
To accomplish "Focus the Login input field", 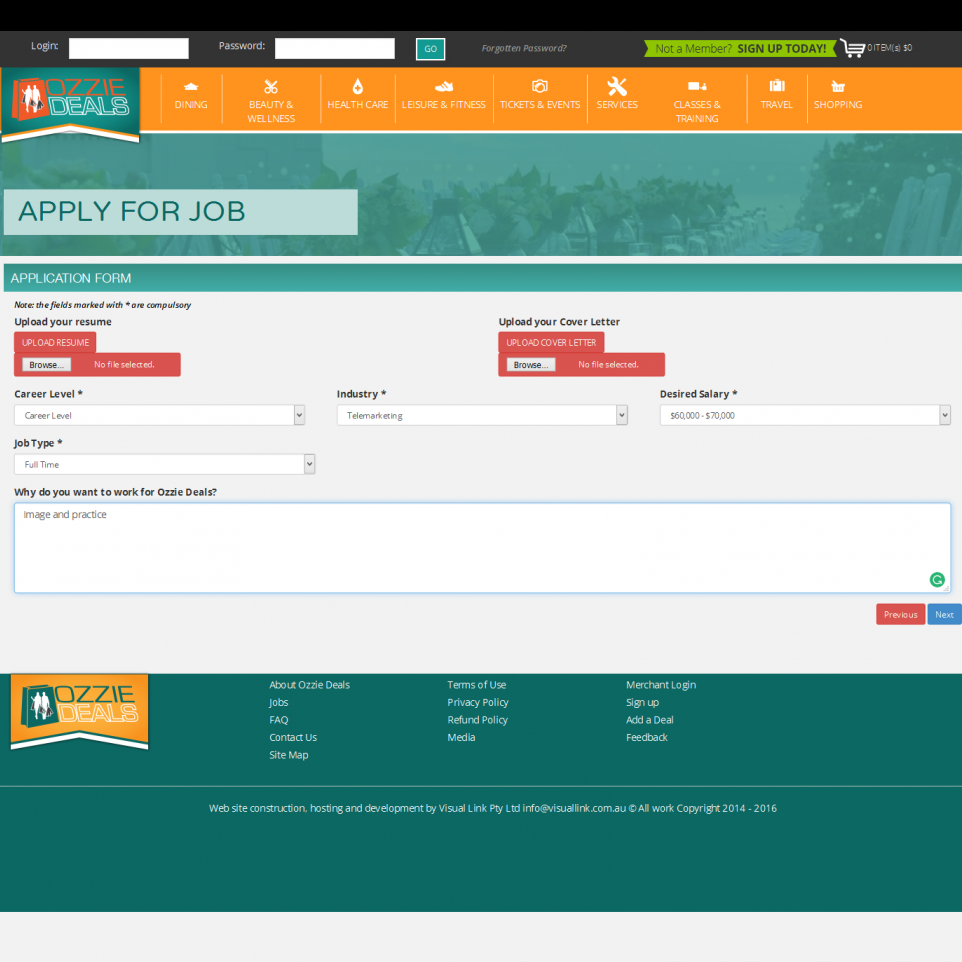I will [x=129, y=48].
